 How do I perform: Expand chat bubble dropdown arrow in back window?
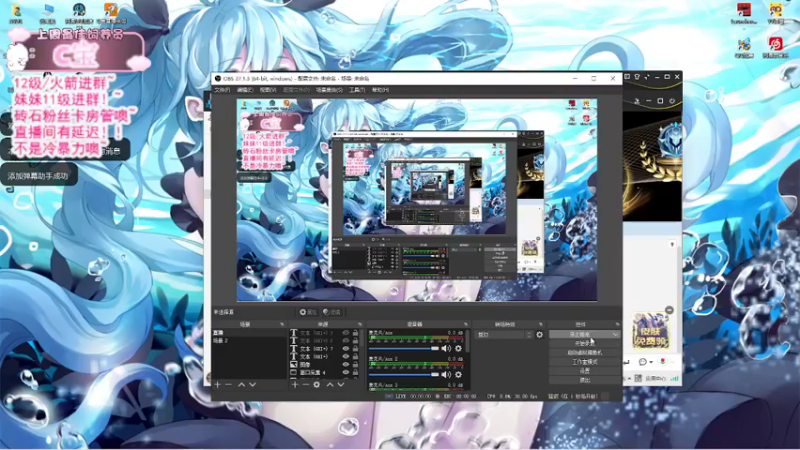click(x=651, y=362)
